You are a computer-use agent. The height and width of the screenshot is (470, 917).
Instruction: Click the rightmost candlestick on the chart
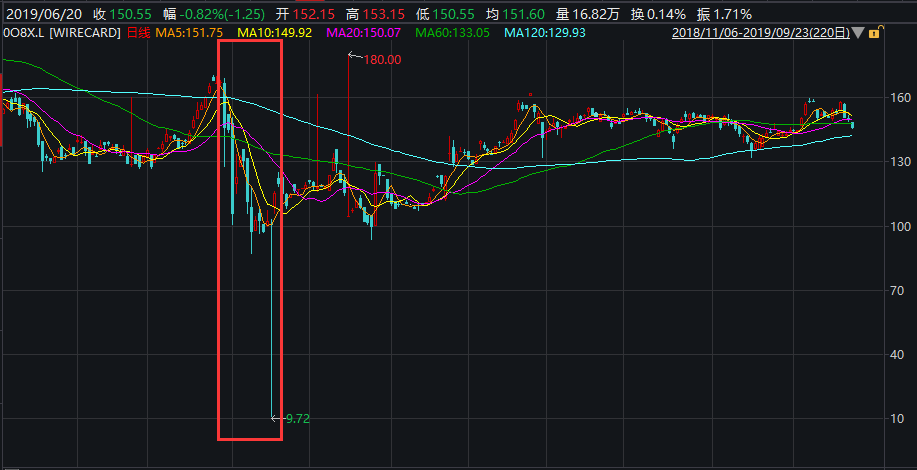(x=852, y=124)
